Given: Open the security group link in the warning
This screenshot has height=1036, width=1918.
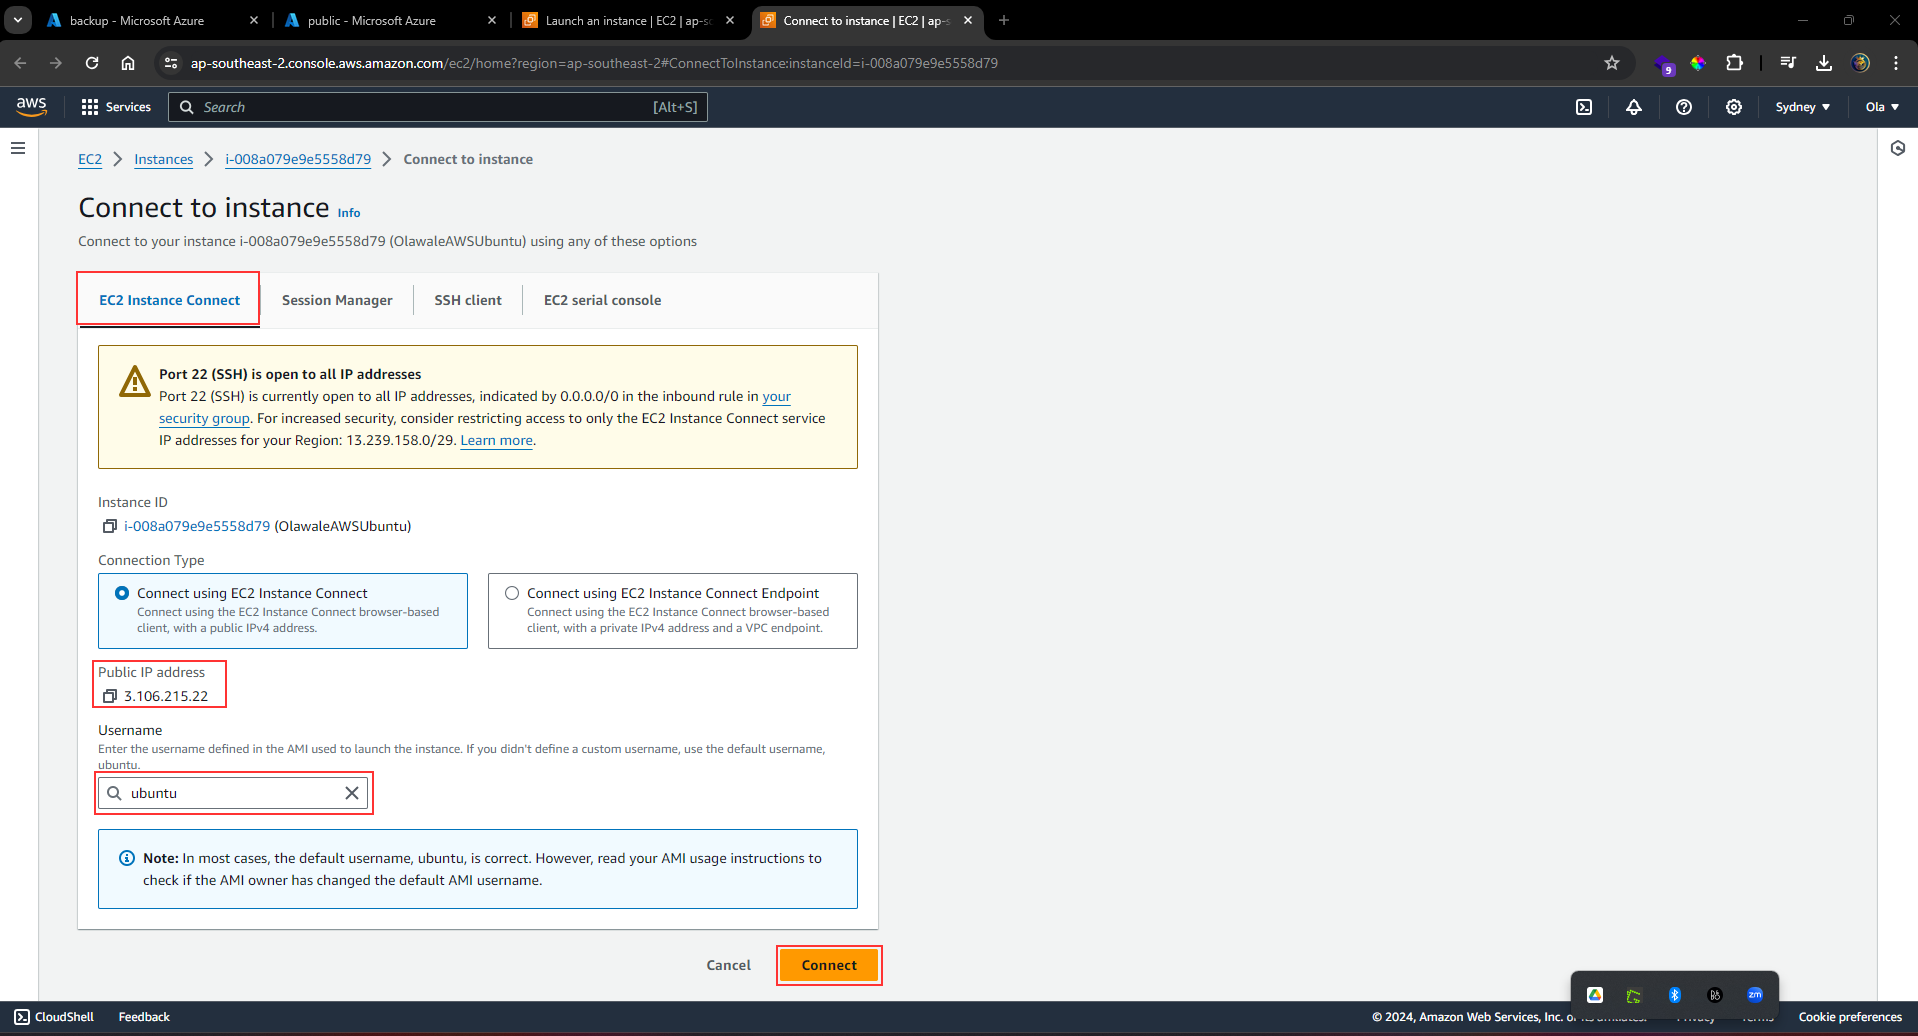Looking at the screenshot, I should (475, 407).
